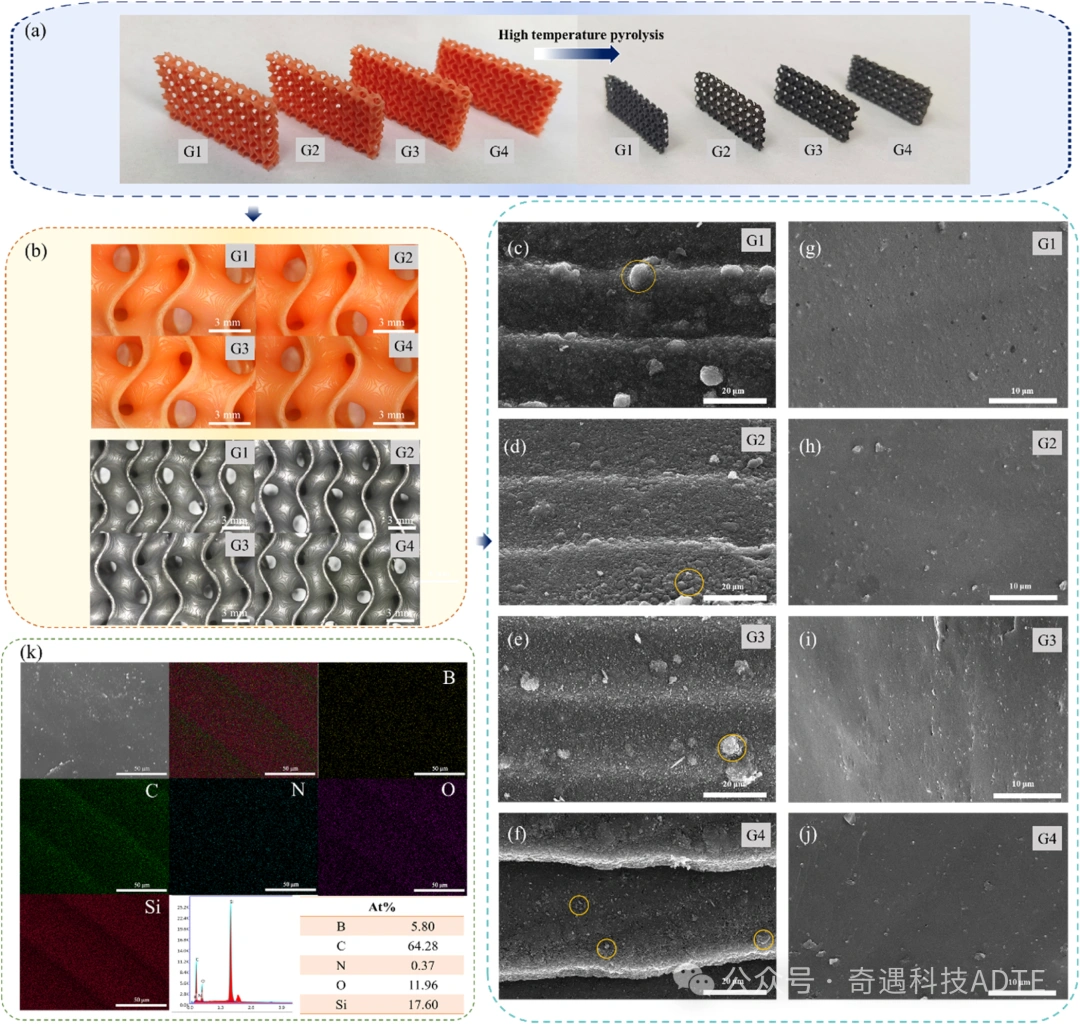Click the 20 μm scale bar in panel (c)
Viewport: 1080px width, 1024px height.
click(x=734, y=400)
